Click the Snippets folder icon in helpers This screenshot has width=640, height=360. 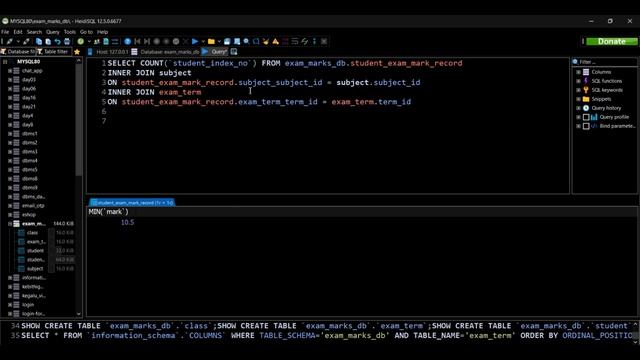pyautogui.click(x=586, y=99)
